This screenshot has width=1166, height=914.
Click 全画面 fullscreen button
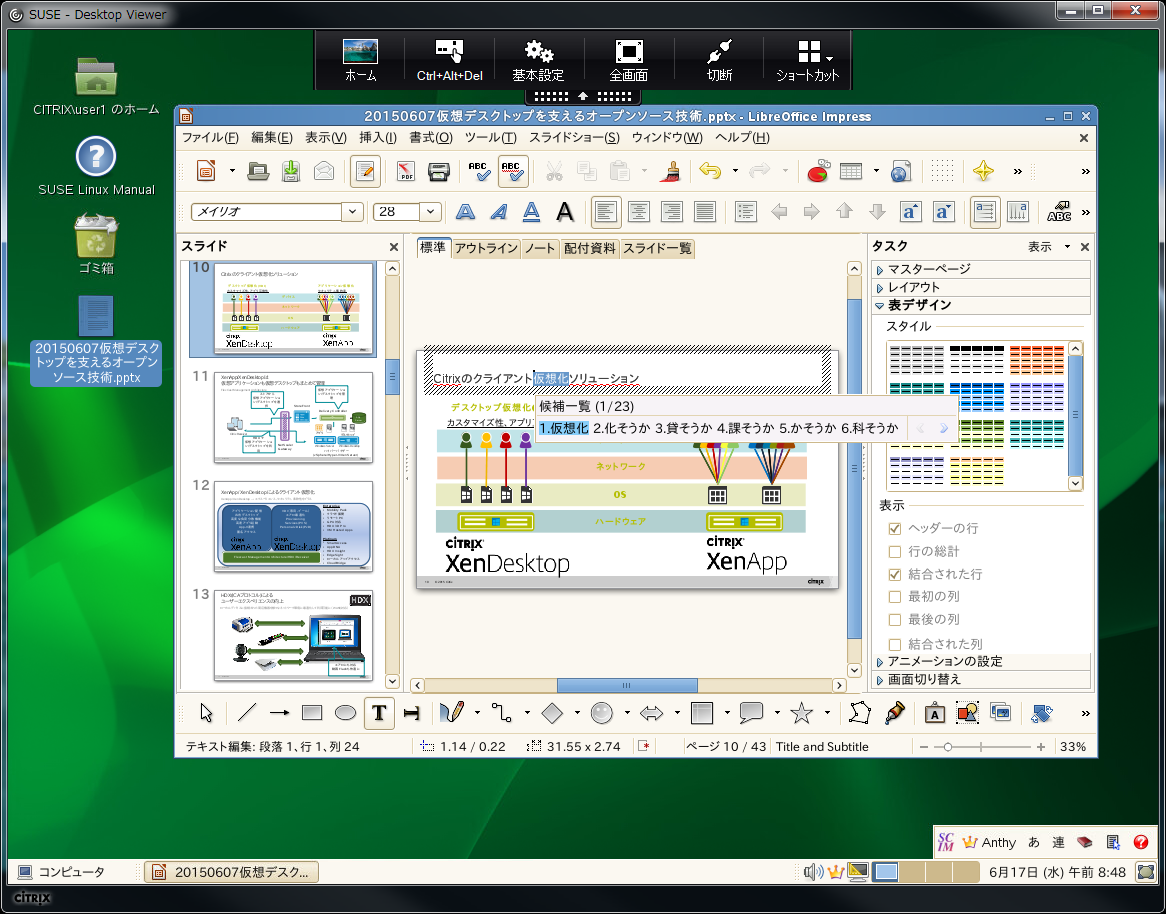point(628,60)
